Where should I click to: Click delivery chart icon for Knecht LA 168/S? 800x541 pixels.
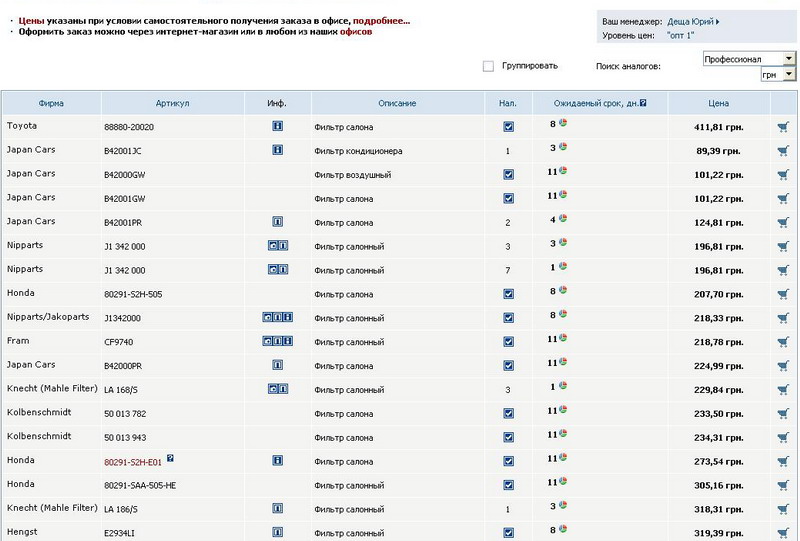click(x=563, y=385)
